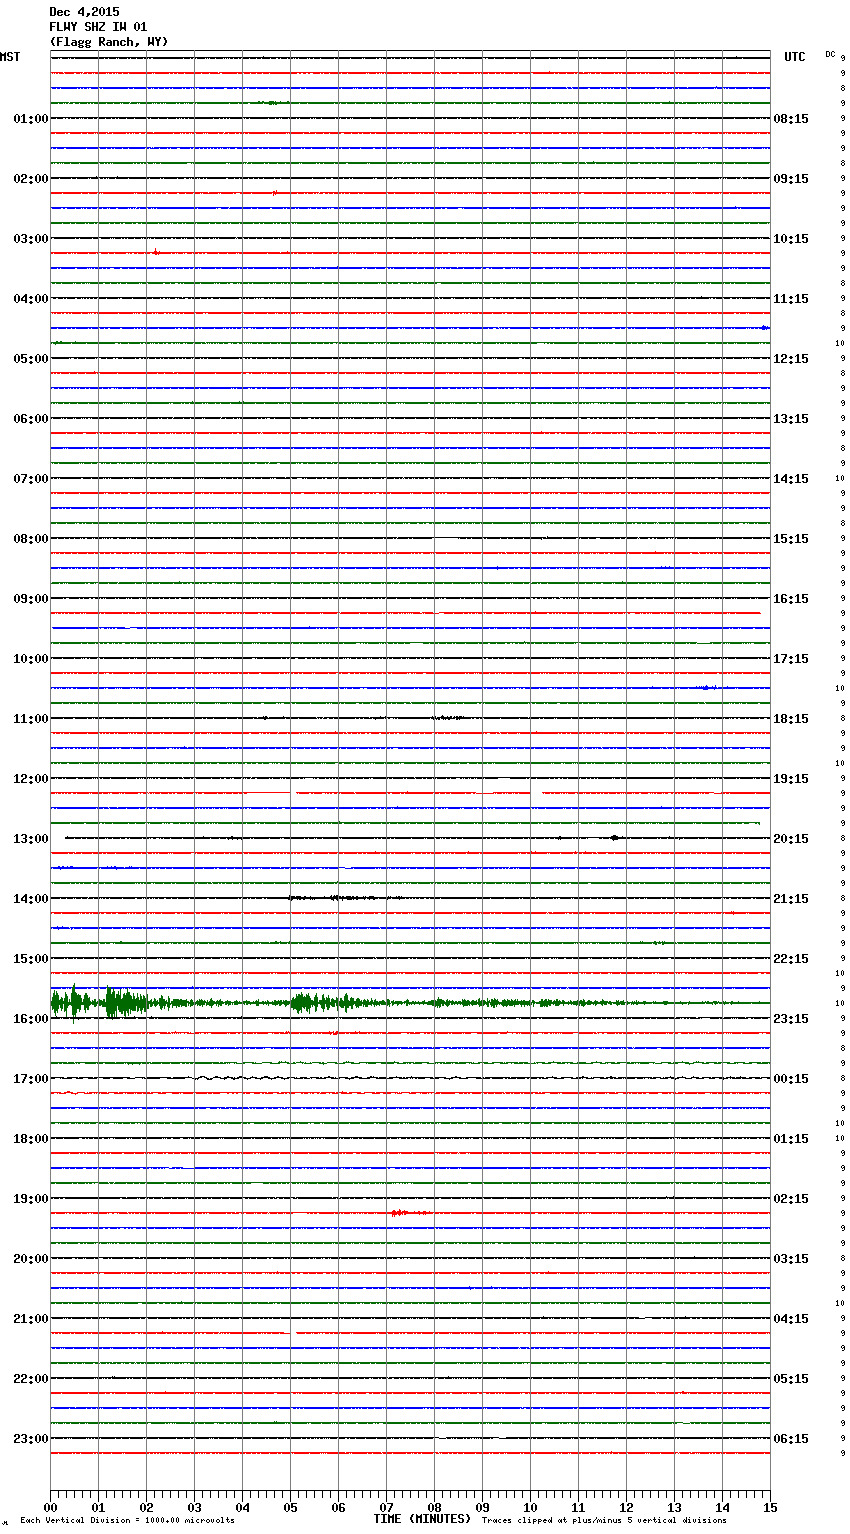
Task: Select the 20:00 MST row label
Action: (30, 1259)
